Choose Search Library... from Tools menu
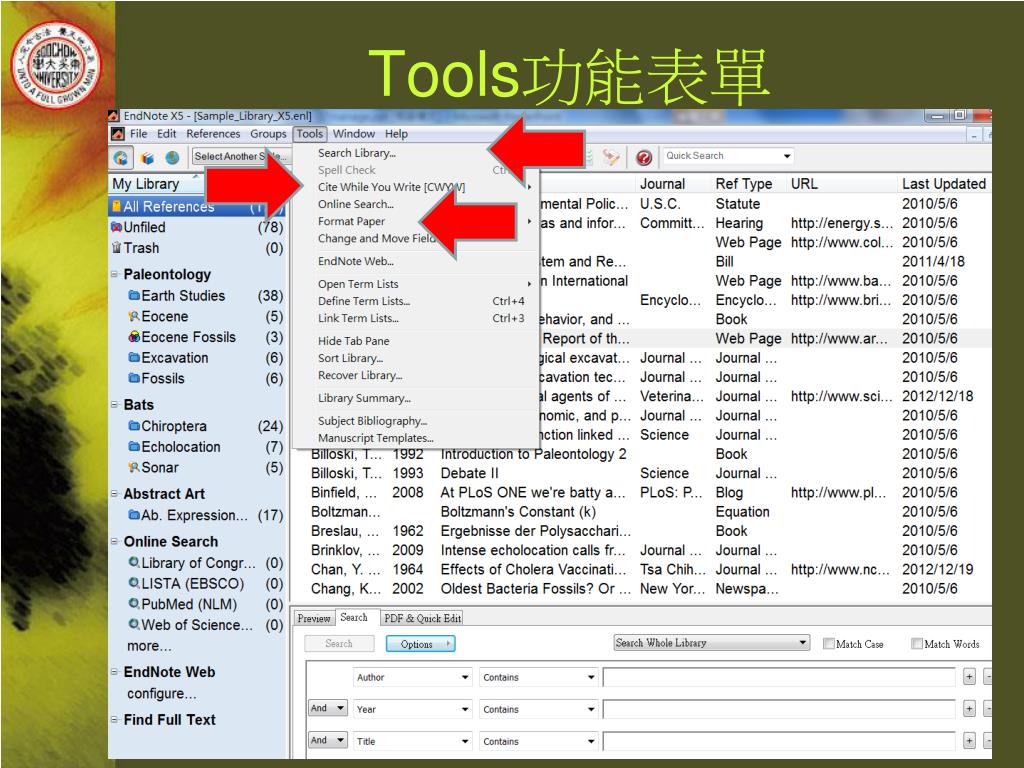Viewport: 1024px width, 768px height. click(357, 153)
